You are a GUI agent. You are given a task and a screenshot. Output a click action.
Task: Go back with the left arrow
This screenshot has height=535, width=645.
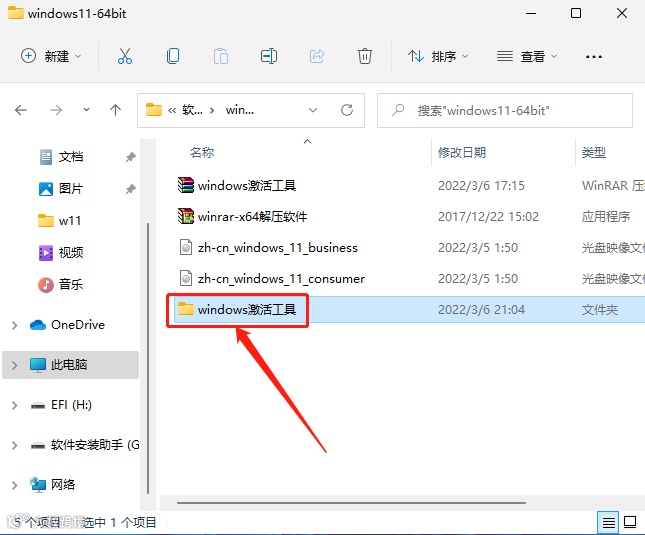point(21,110)
